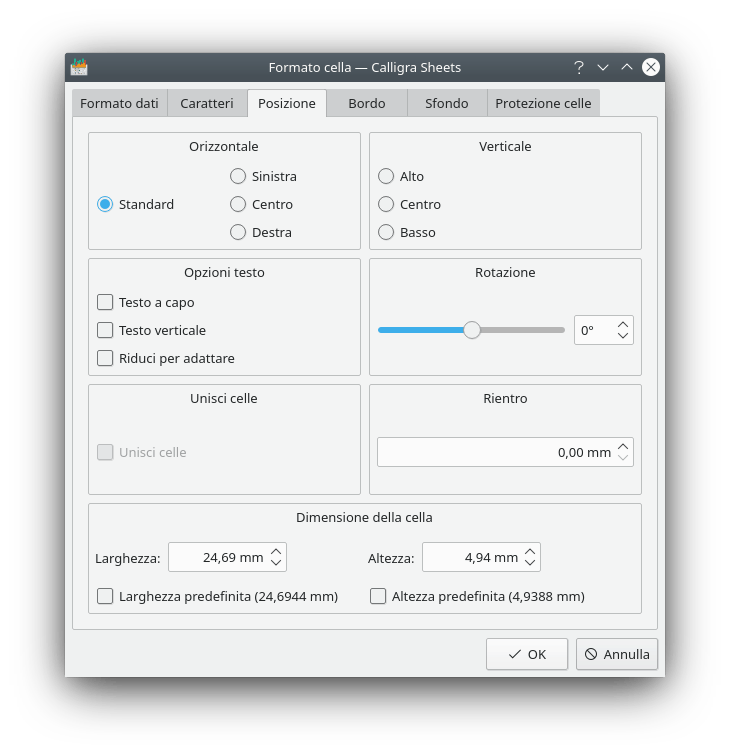Click the Calligra Sheets app icon in title bar
This screenshot has width=730, height=754.
click(79, 67)
